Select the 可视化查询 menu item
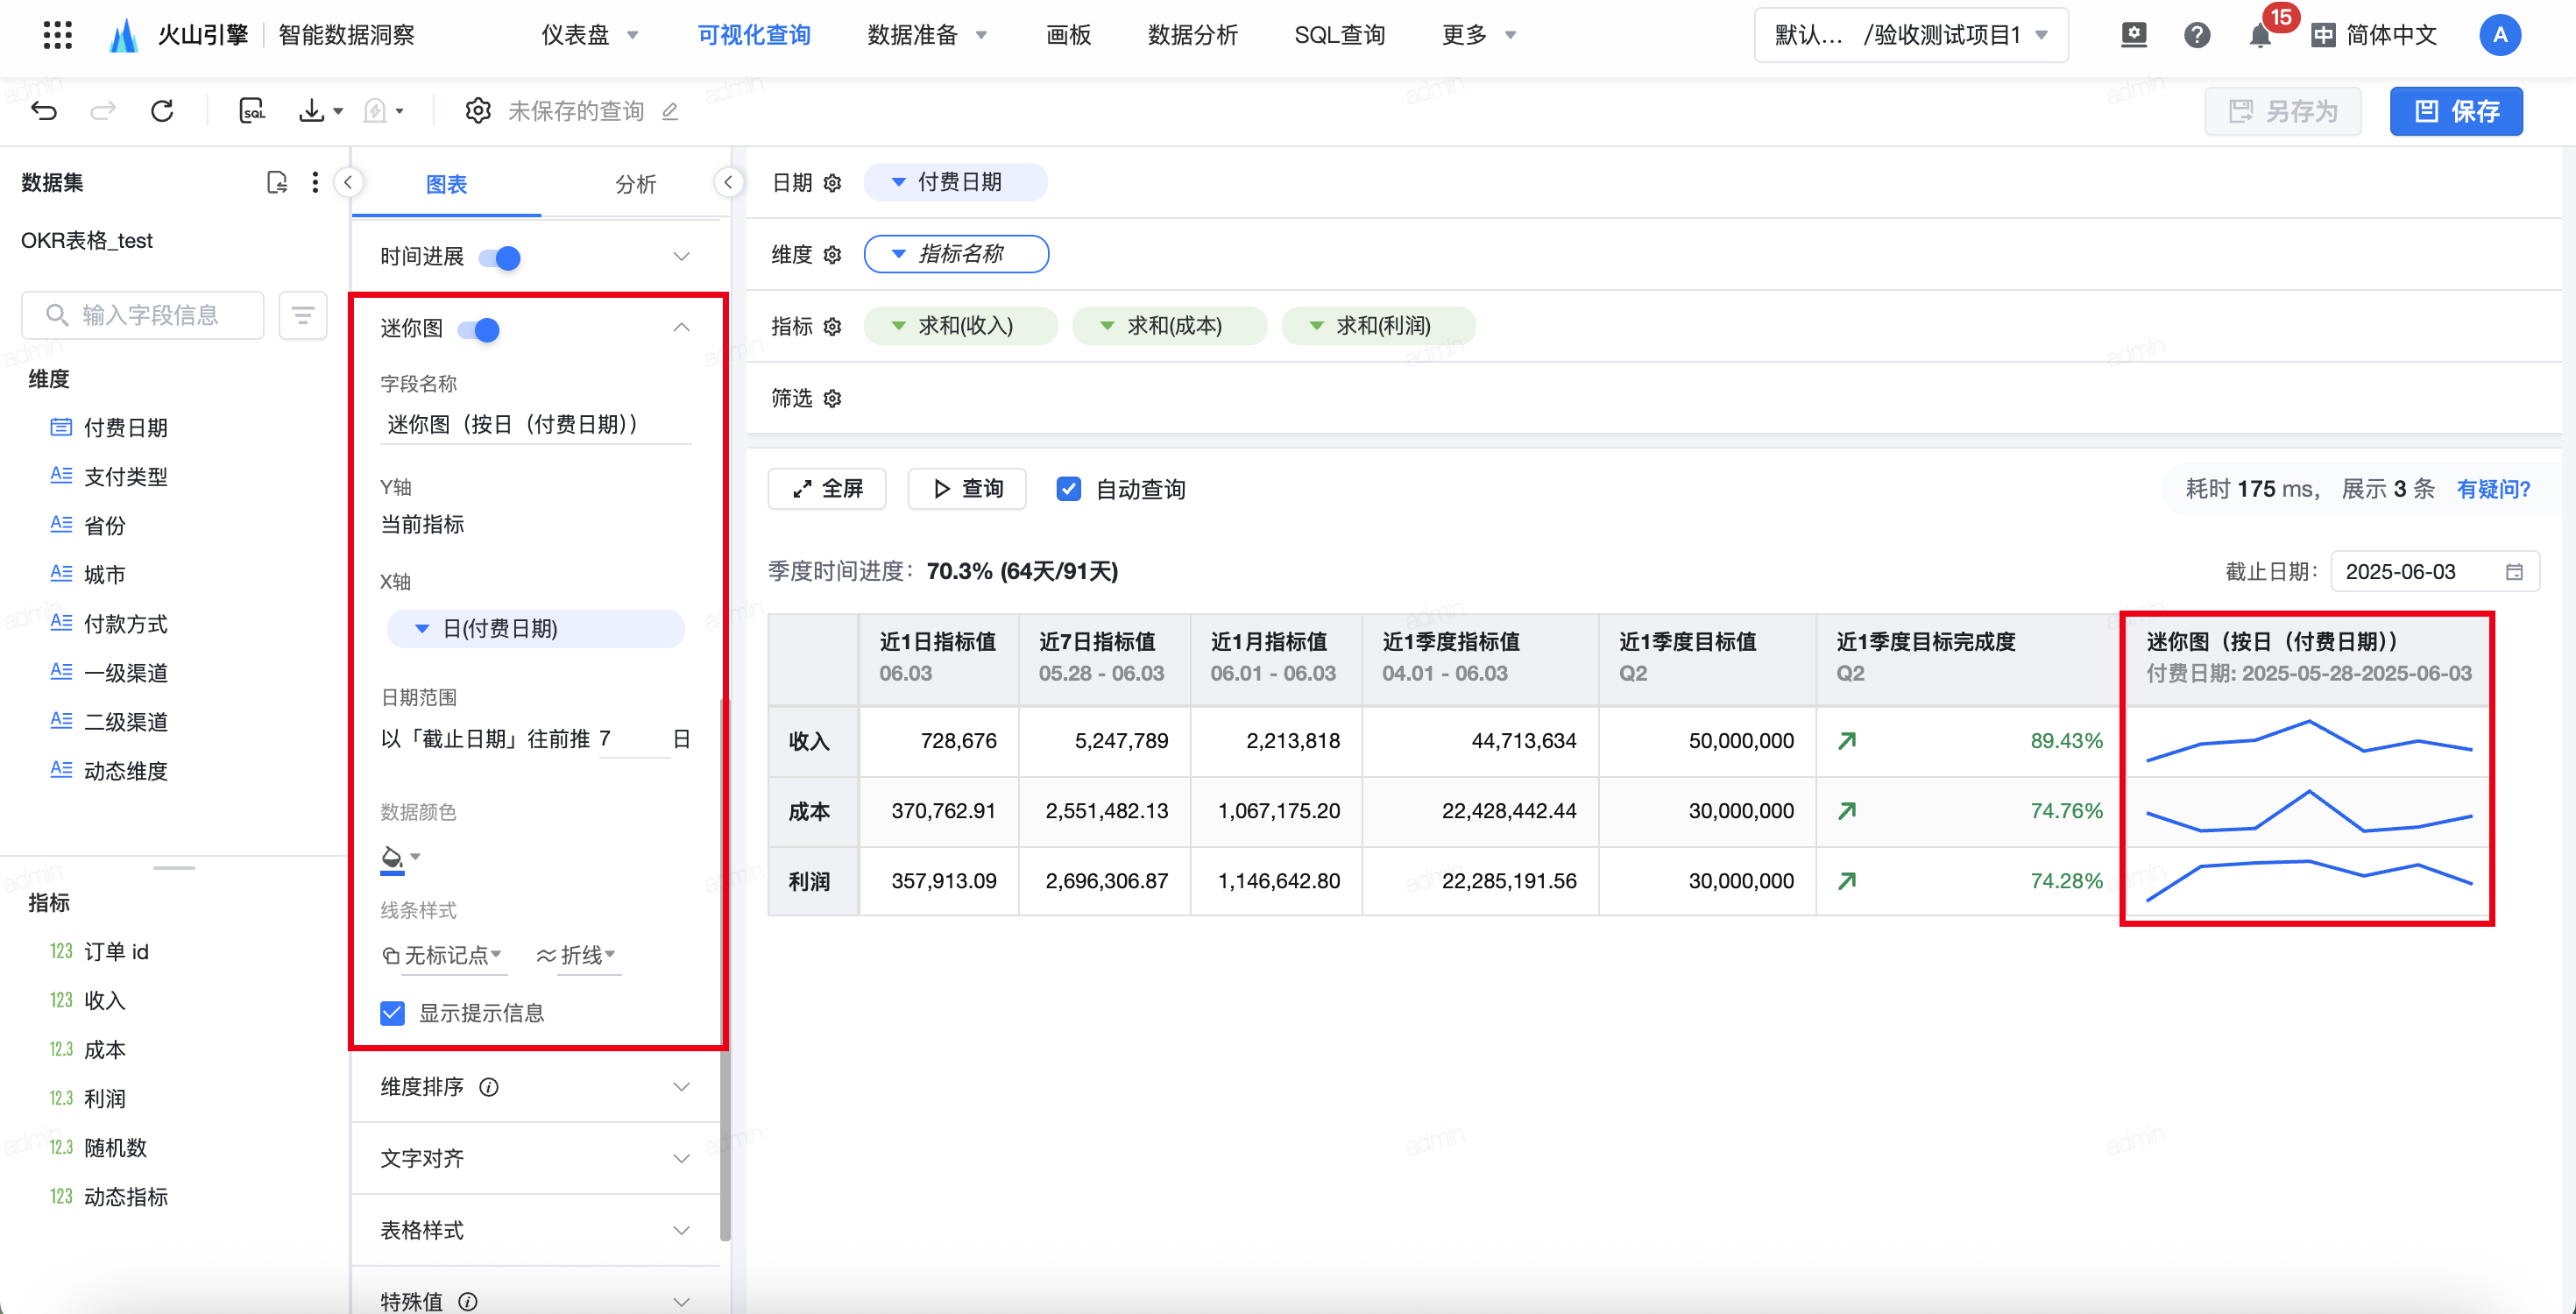Screen dimensions: 2576x1314 (754, 35)
